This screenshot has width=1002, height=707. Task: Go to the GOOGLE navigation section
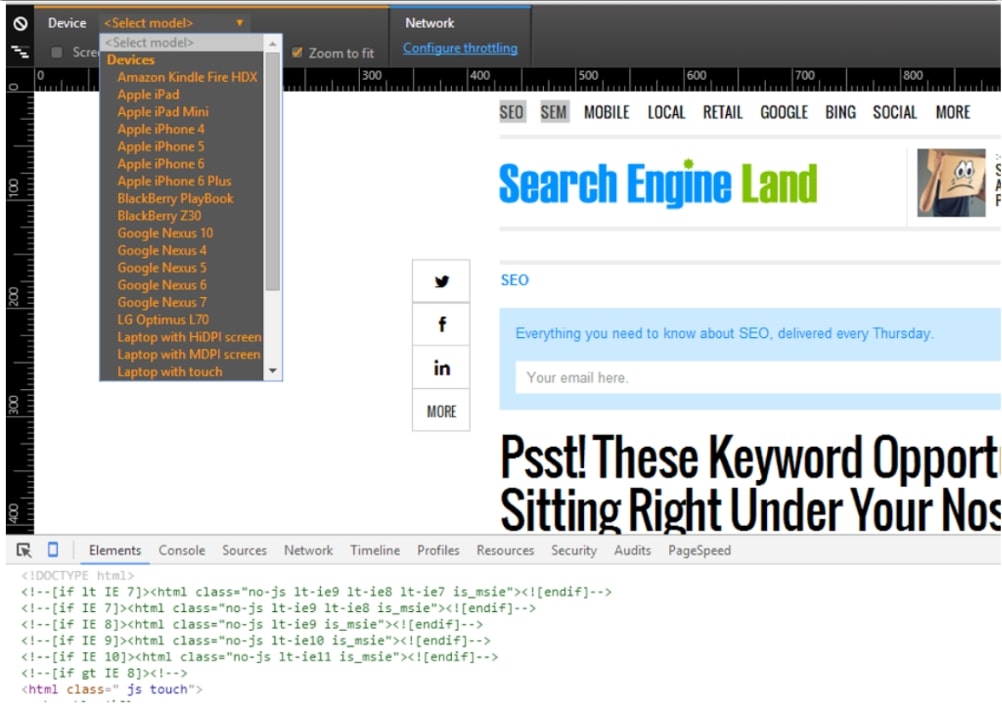(784, 113)
